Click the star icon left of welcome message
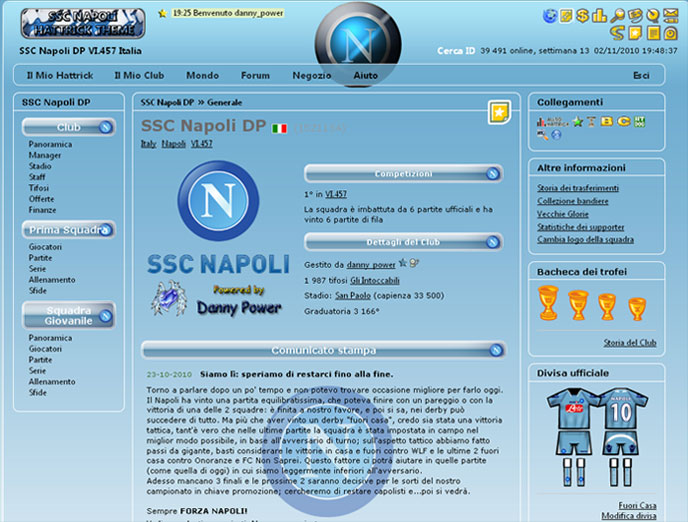This screenshot has height=522, width=688. click(x=162, y=14)
